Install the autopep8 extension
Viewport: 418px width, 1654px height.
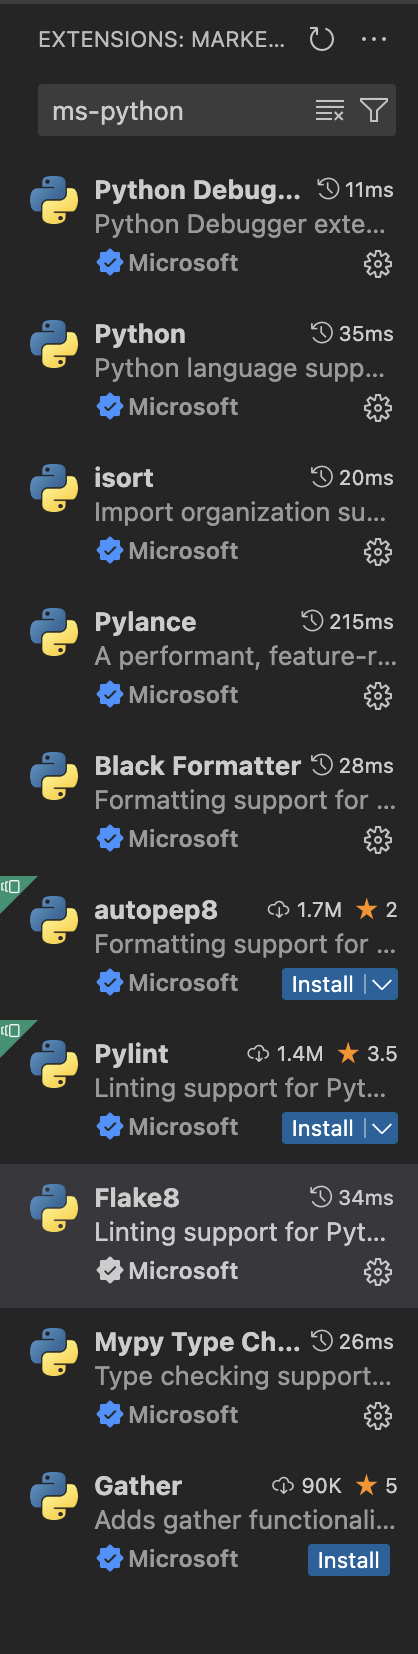(x=323, y=984)
